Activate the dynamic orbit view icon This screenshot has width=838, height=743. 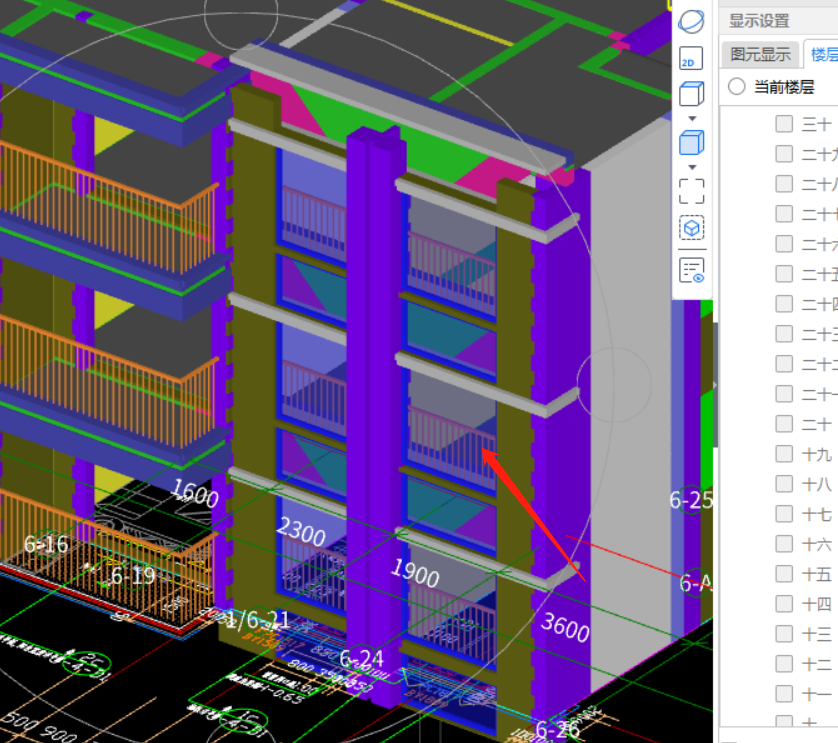pos(692,22)
